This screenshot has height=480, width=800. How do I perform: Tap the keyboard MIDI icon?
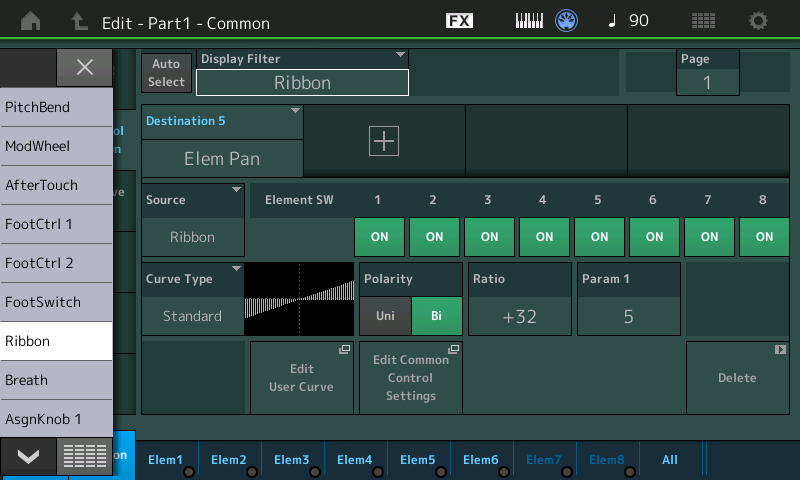[x=530, y=21]
